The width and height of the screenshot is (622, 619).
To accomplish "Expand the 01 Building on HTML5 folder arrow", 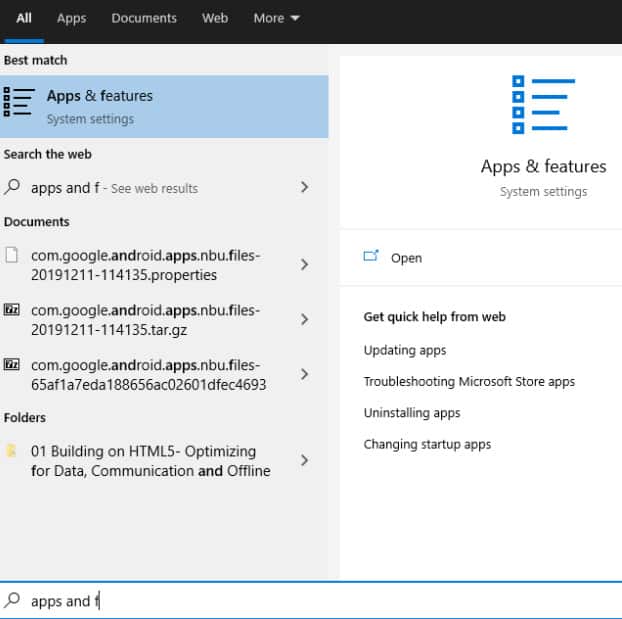I will (x=304, y=461).
